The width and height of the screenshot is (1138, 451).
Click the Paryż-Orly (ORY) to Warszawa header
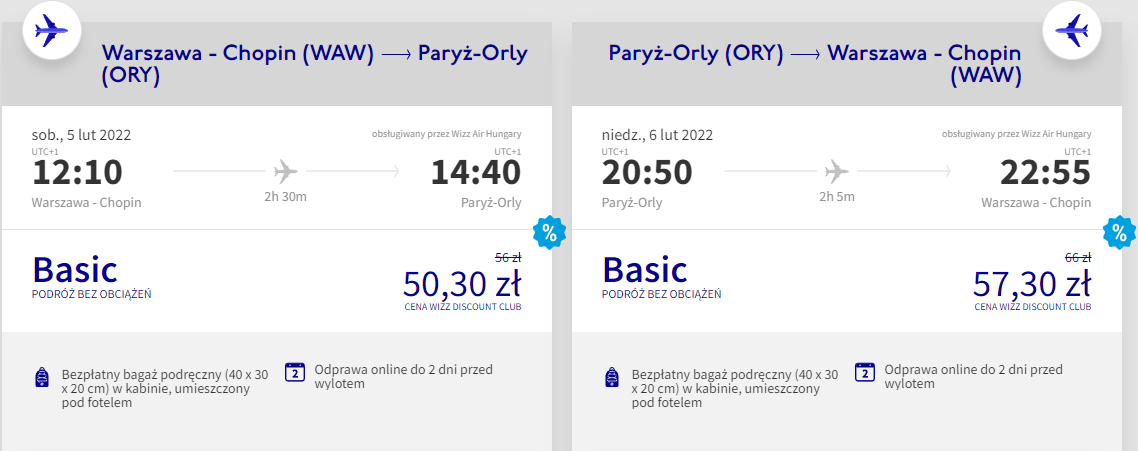(x=814, y=63)
